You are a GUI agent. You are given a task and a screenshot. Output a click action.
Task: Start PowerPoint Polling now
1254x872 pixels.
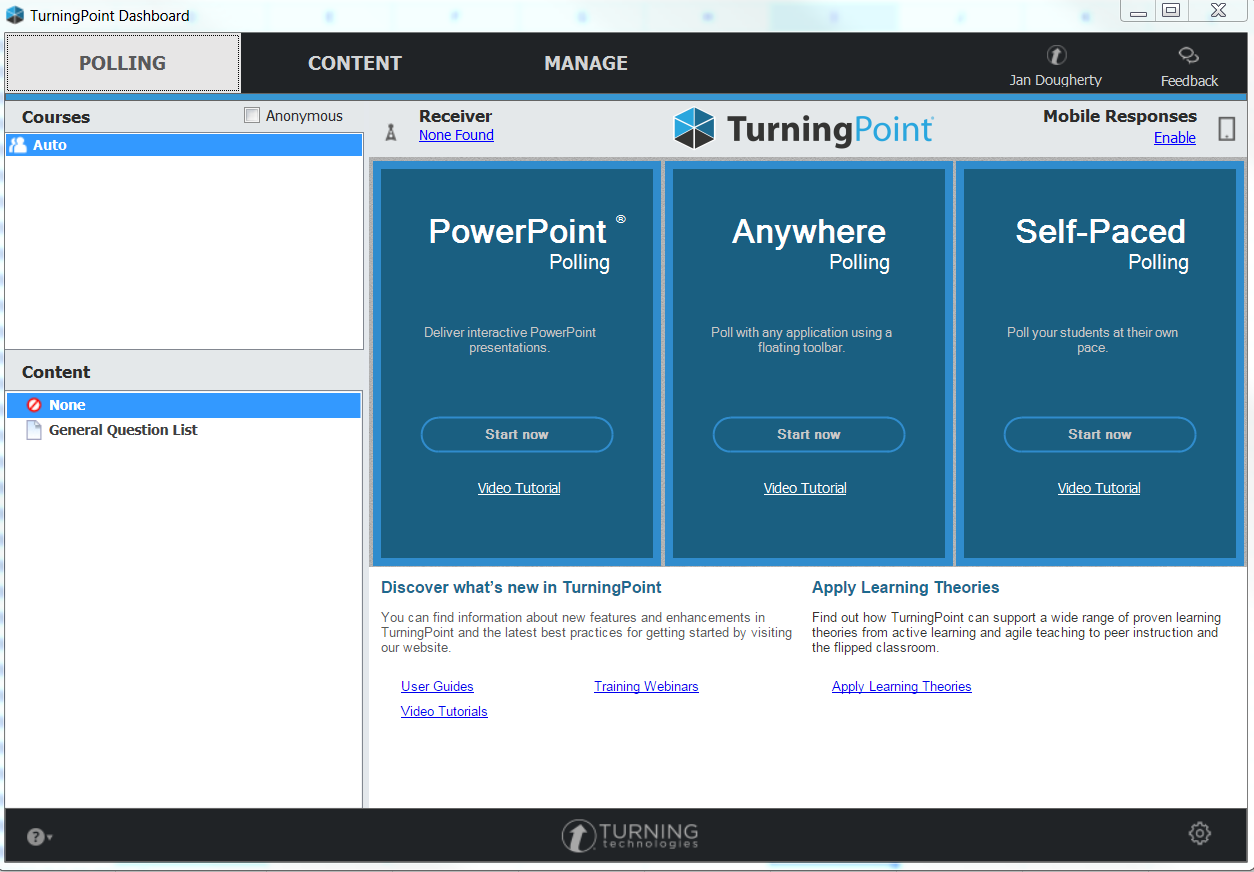[517, 434]
